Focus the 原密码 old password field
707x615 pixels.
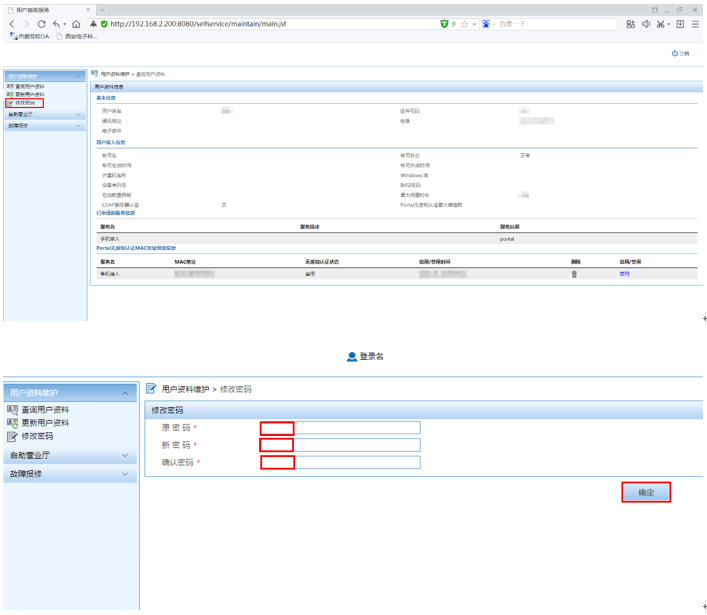pos(340,428)
